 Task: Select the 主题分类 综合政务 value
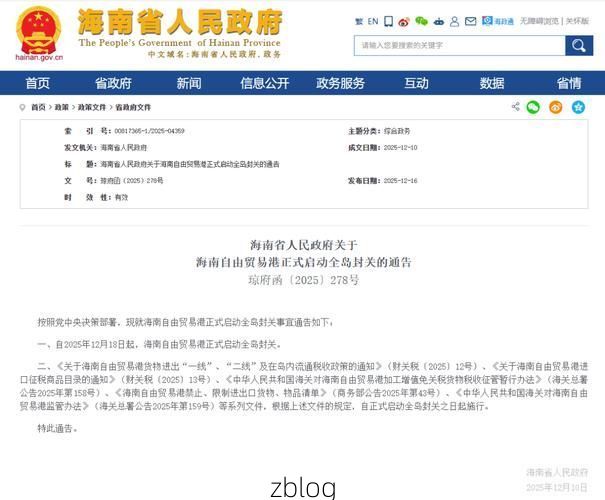click(x=397, y=131)
